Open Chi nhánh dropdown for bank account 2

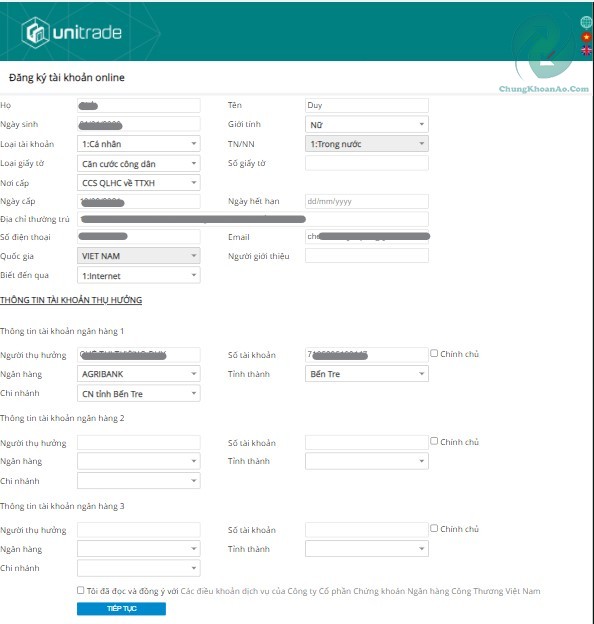tap(139, 481)
